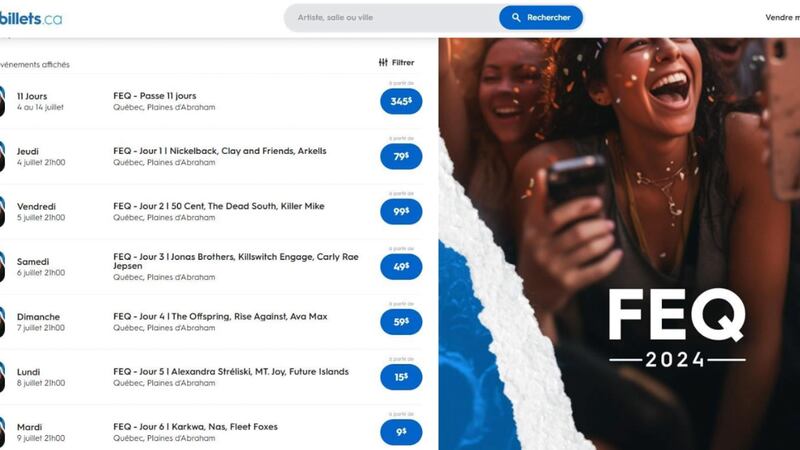The image size is (800, 450).
Task: Click the event icon beside Vendredi 5 juillet
Action: pos(2,211)
